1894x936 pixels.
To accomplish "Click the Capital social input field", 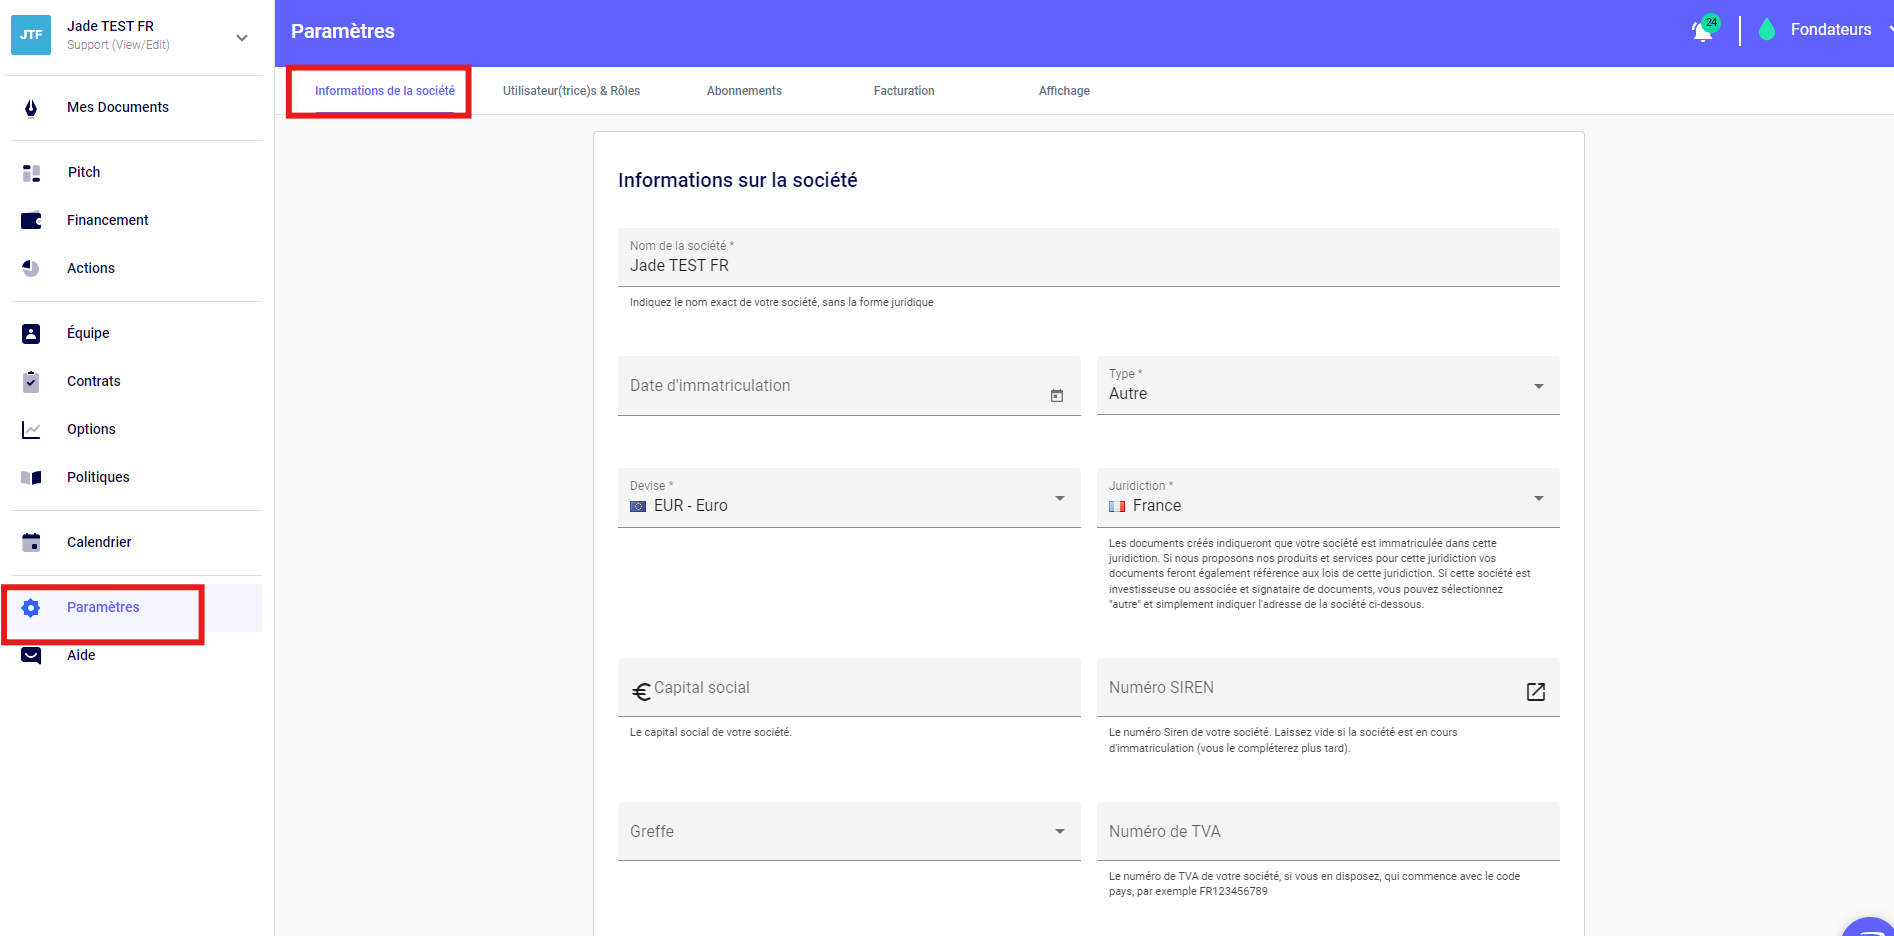I will point(860,688).
